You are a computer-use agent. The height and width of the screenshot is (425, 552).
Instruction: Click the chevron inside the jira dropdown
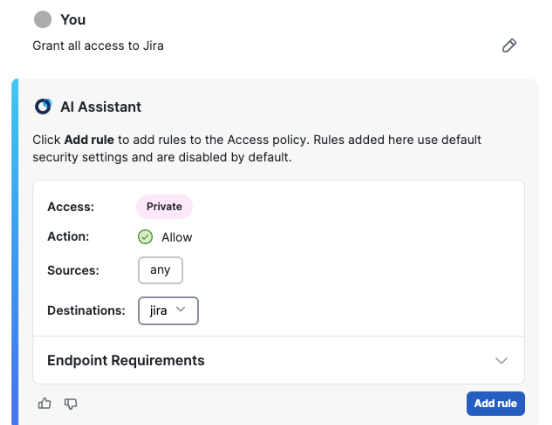pyautogui.click(x=181, y=310)
